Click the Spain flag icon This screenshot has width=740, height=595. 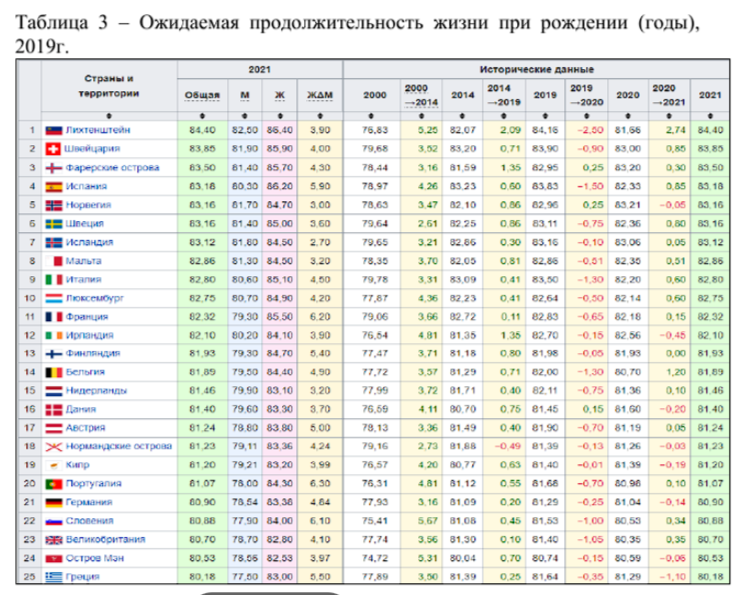coord(54,186)
